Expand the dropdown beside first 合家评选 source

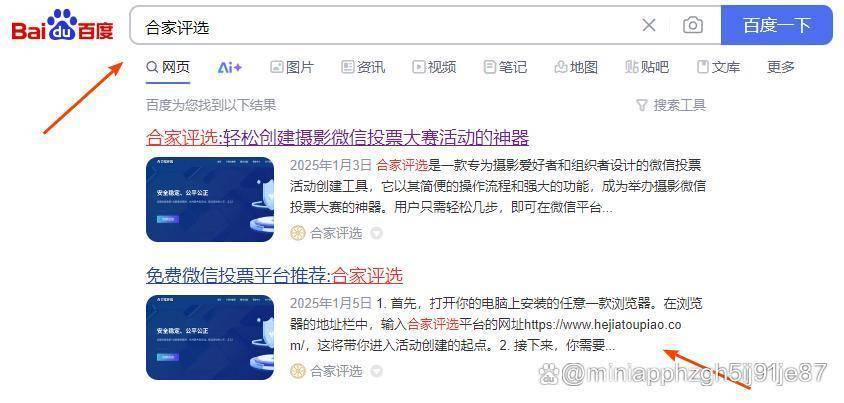pos(377,233)
